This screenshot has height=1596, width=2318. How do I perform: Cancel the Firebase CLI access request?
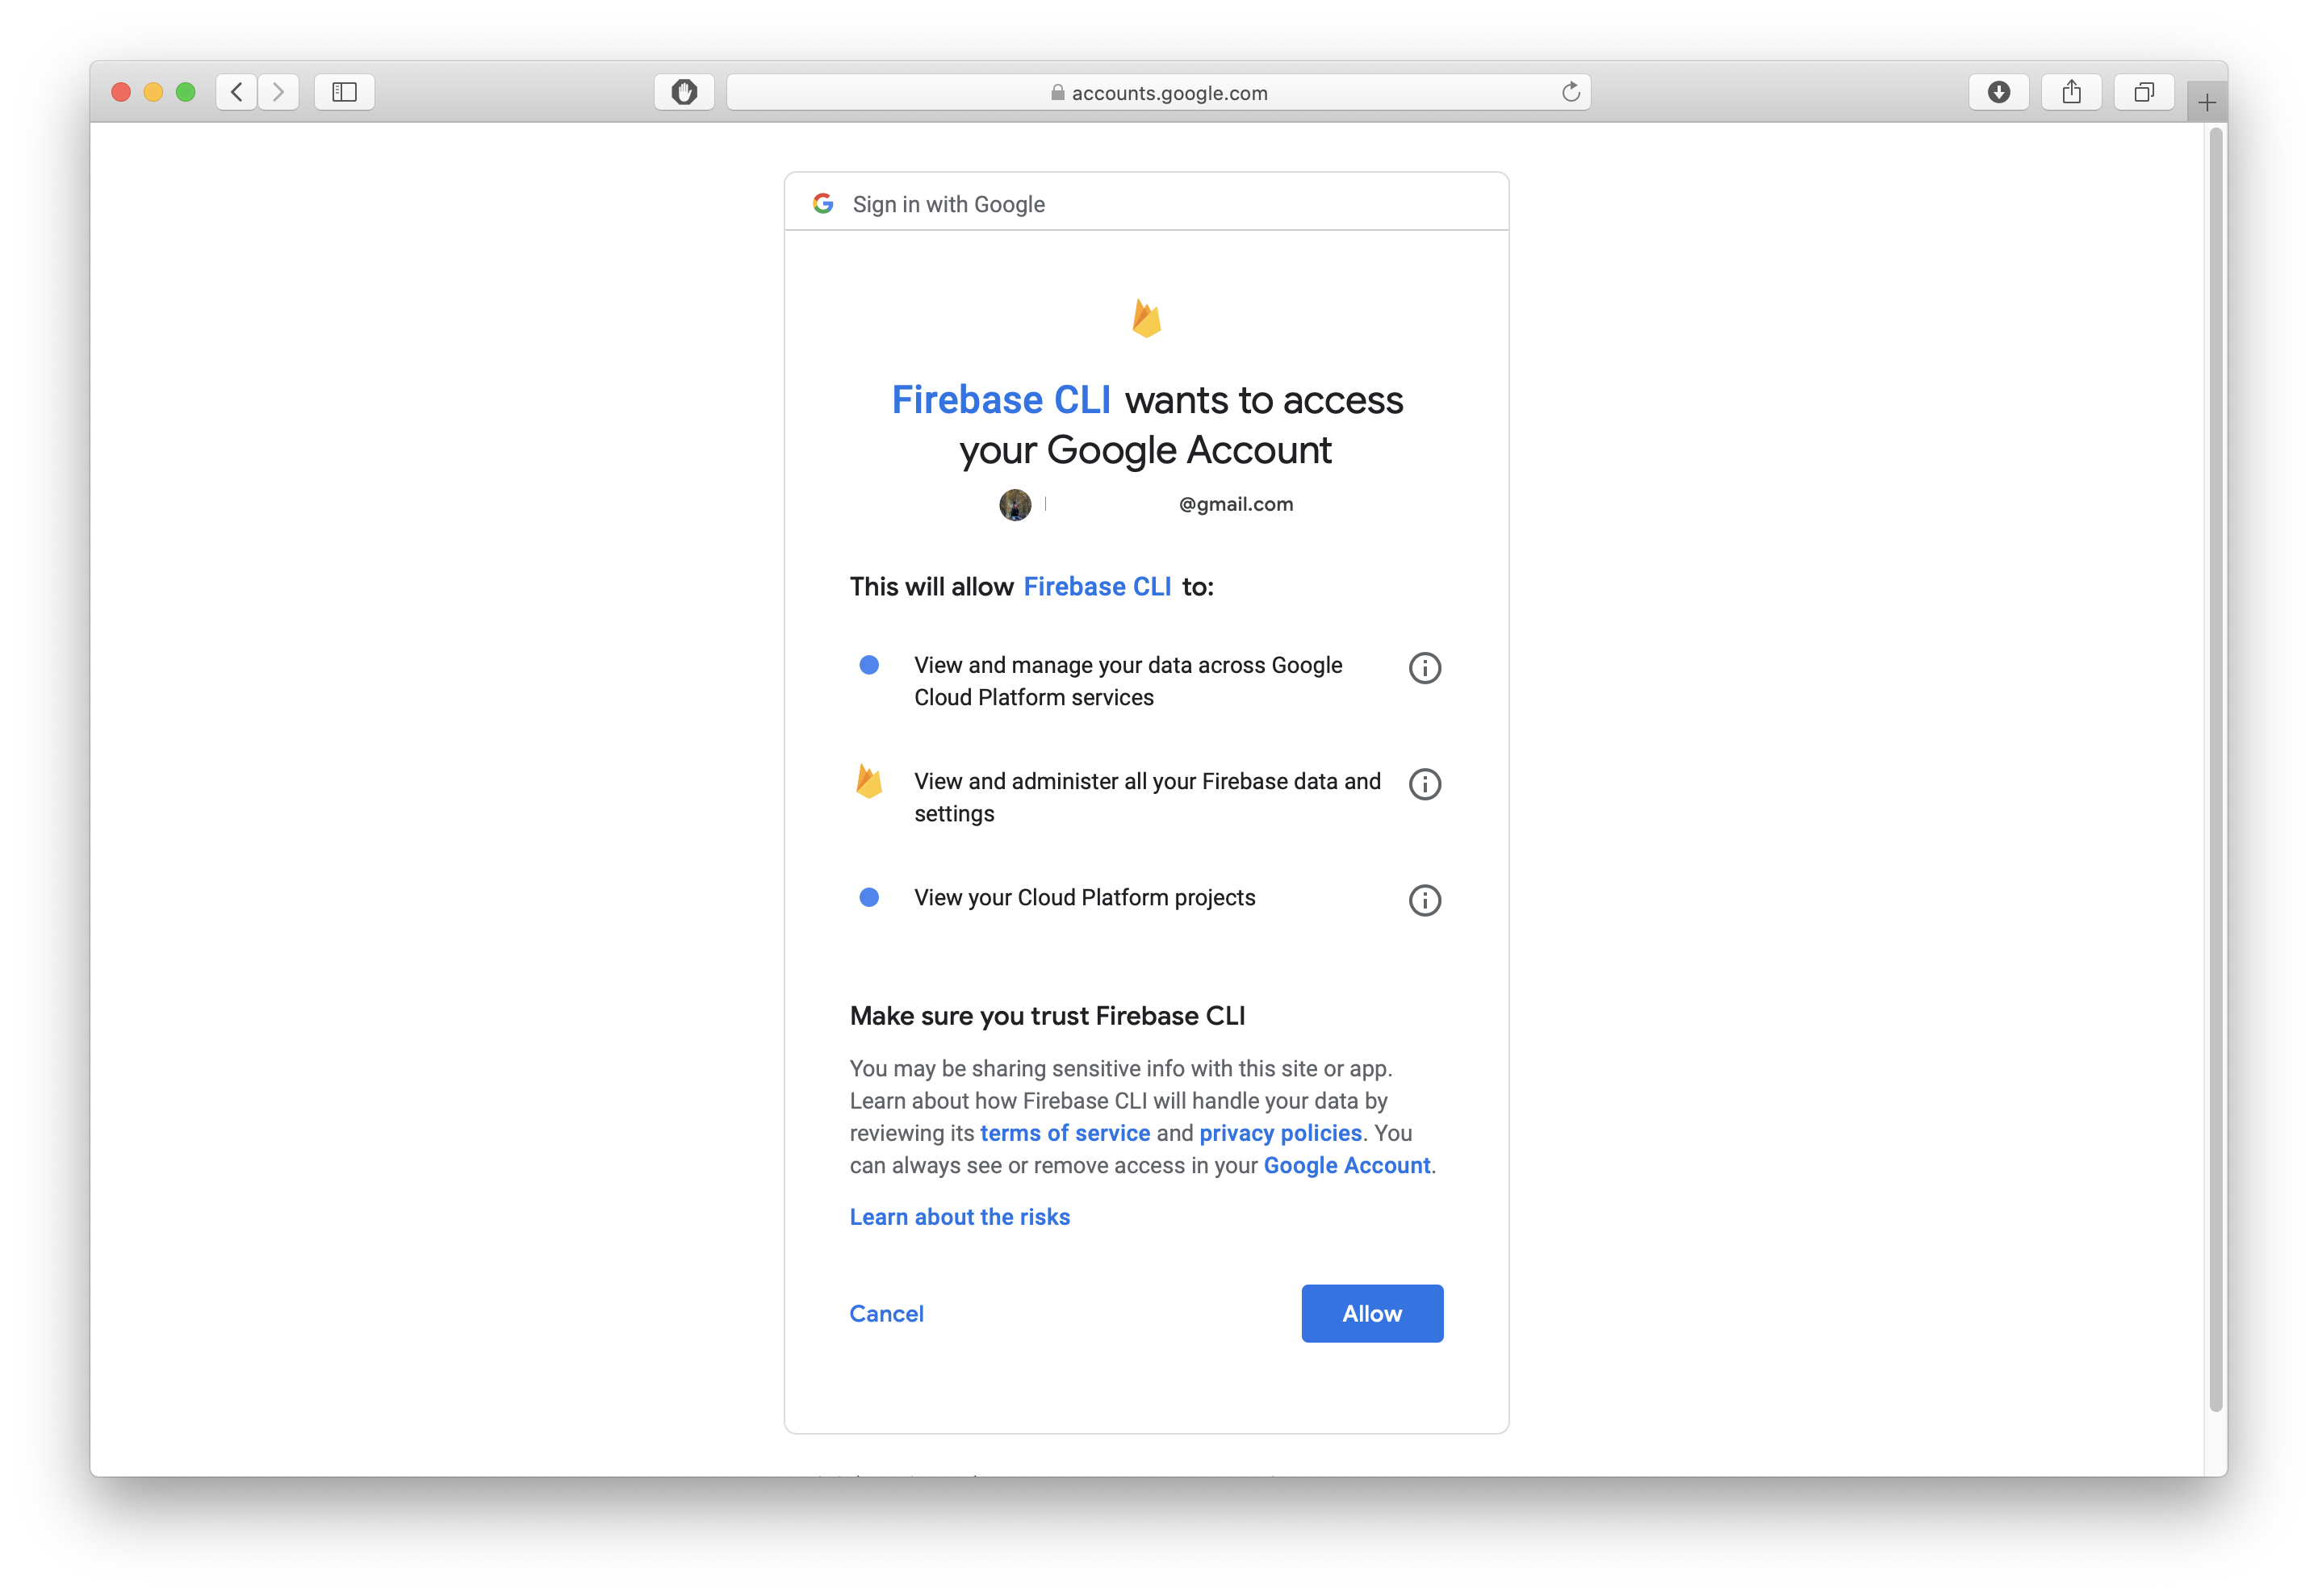coord(886,1313)
